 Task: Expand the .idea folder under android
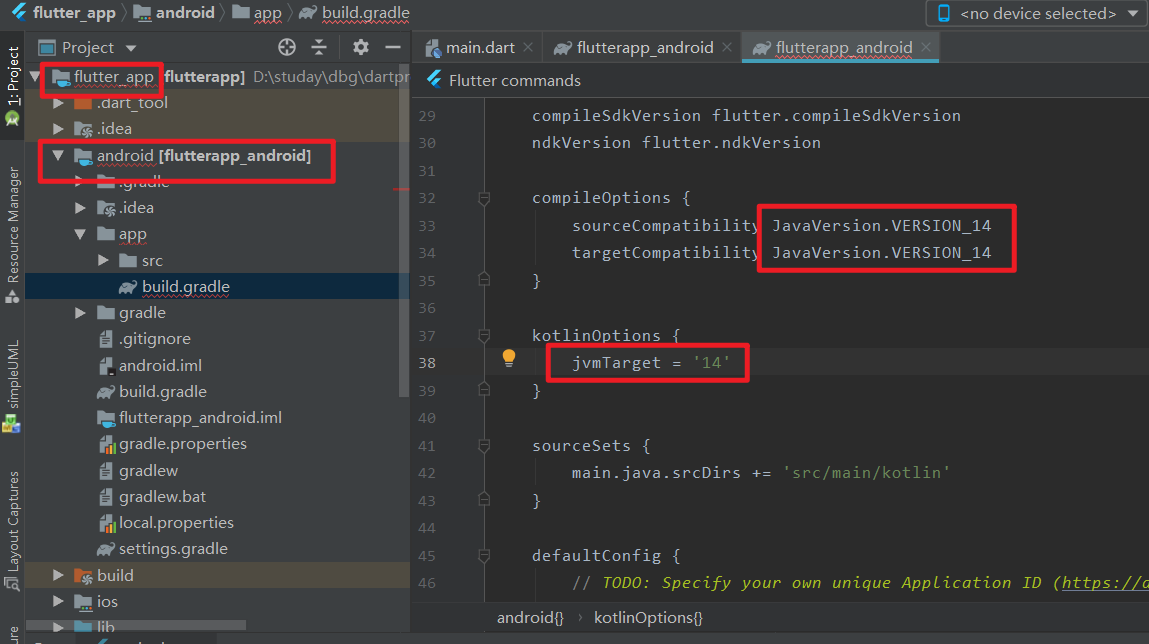click(81, 208)
